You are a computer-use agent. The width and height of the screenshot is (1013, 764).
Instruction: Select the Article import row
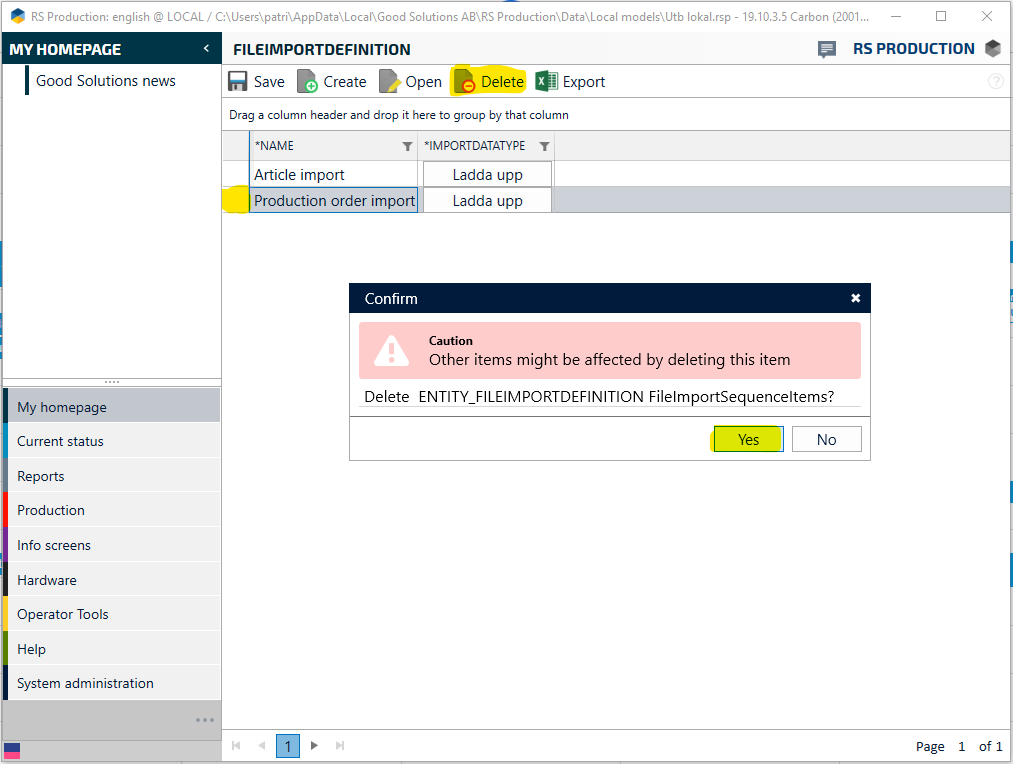pyautogui.click(x=300, y=175)
